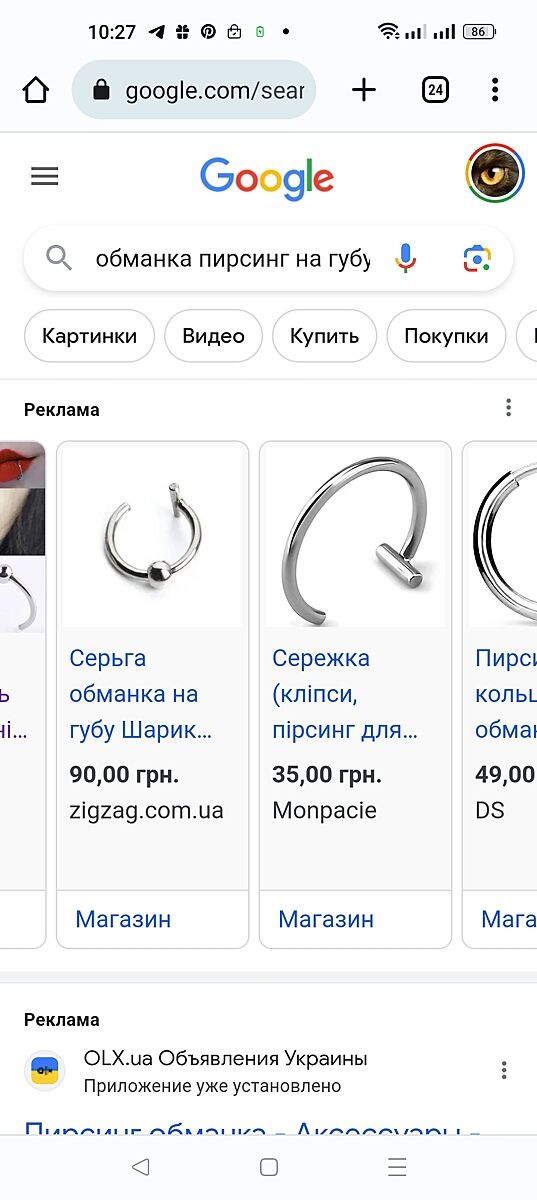Tap the Google logo
This screenshot has height=1200, width=537.
(267, 178)
